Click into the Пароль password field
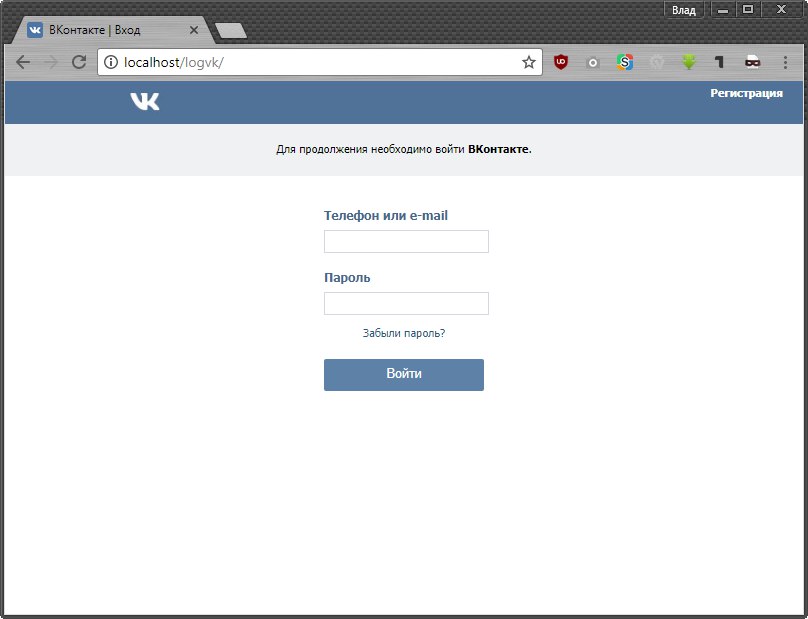 click(406, 303)
